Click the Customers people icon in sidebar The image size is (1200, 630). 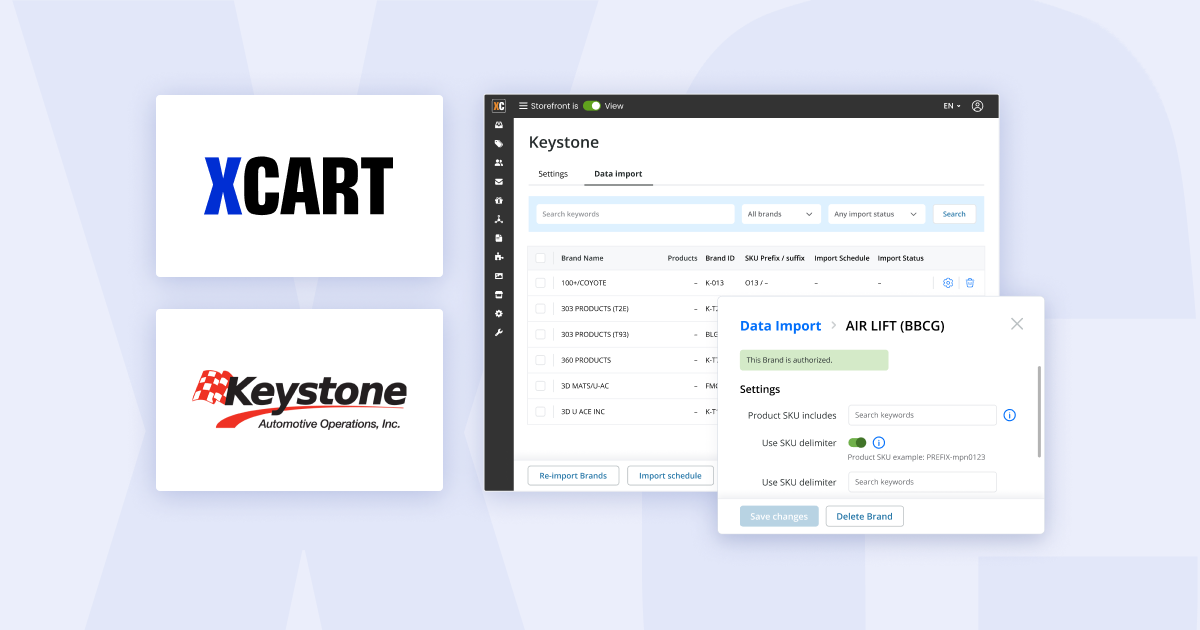click(x=499, y=163)
